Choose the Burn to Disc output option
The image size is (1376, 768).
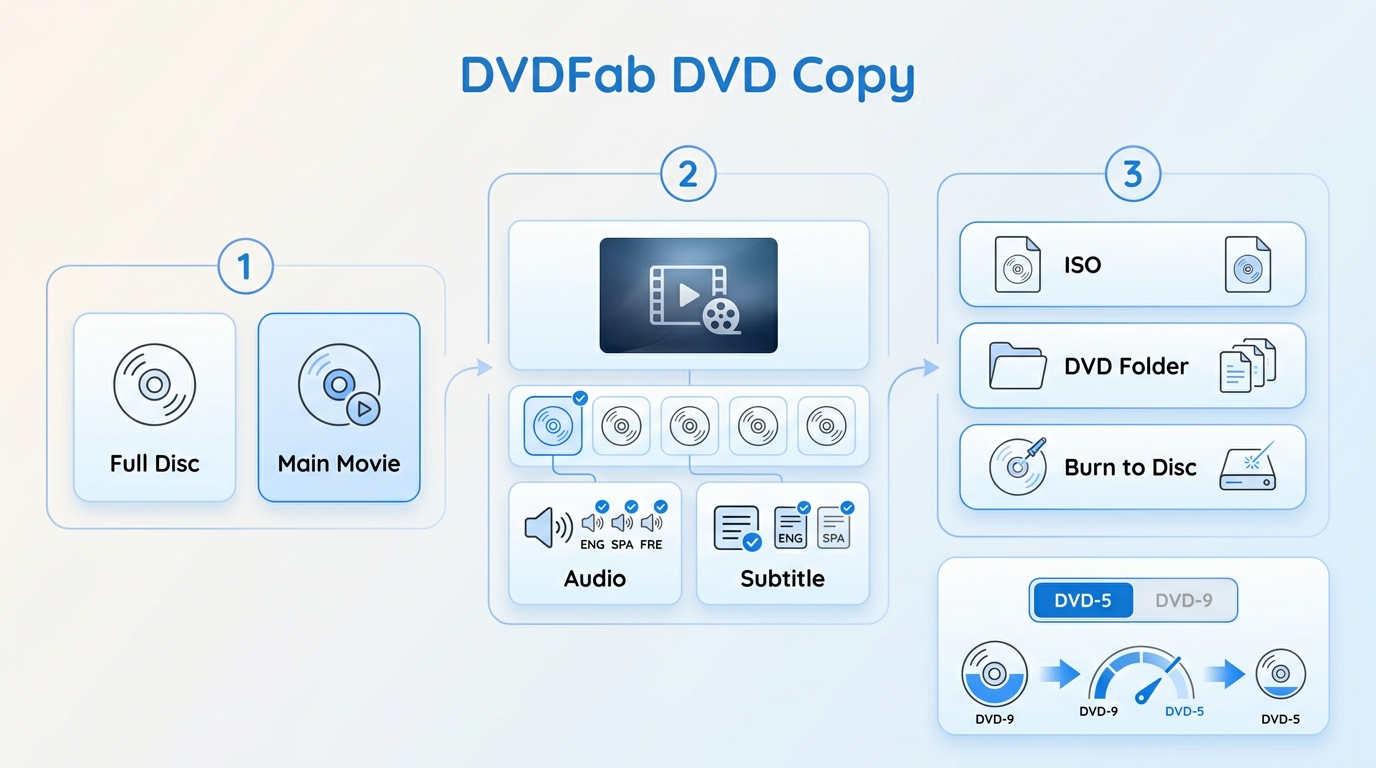point(1132,467)
